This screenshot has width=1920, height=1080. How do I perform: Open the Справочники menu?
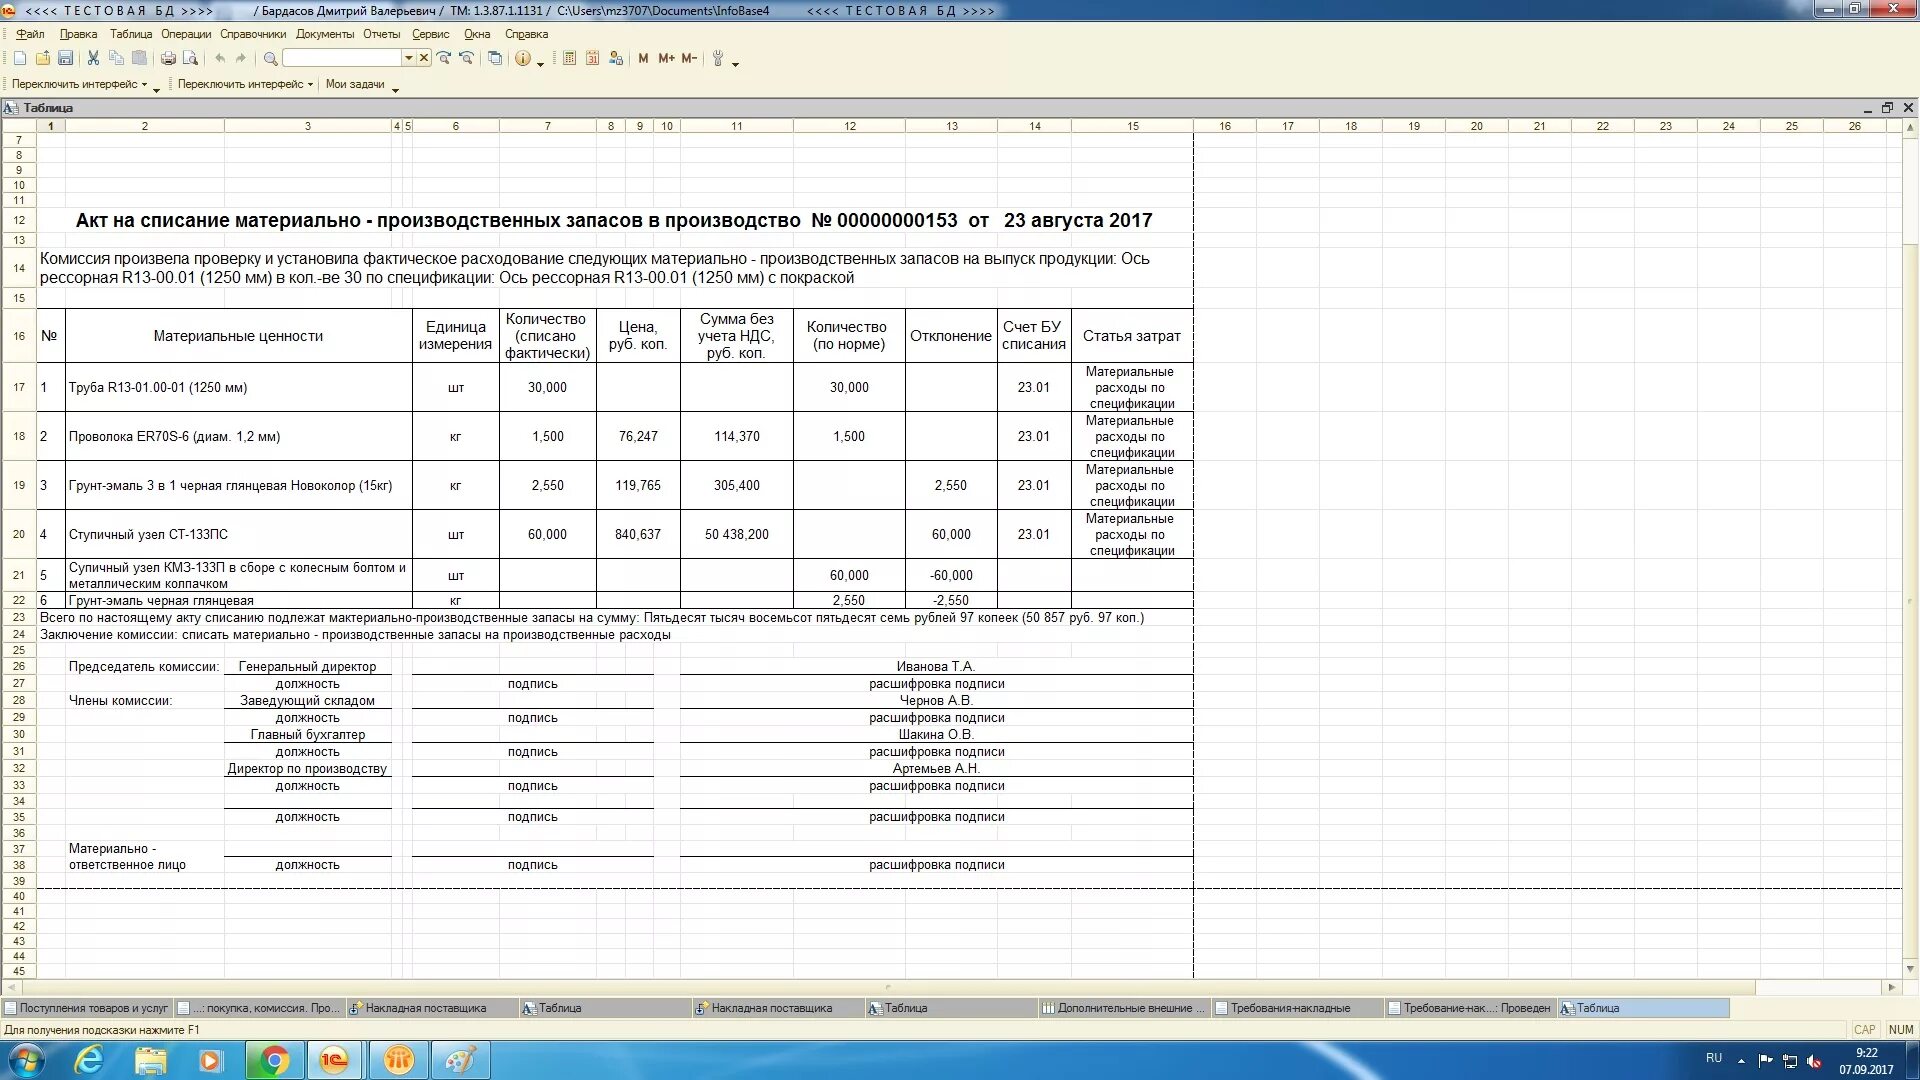253,34
